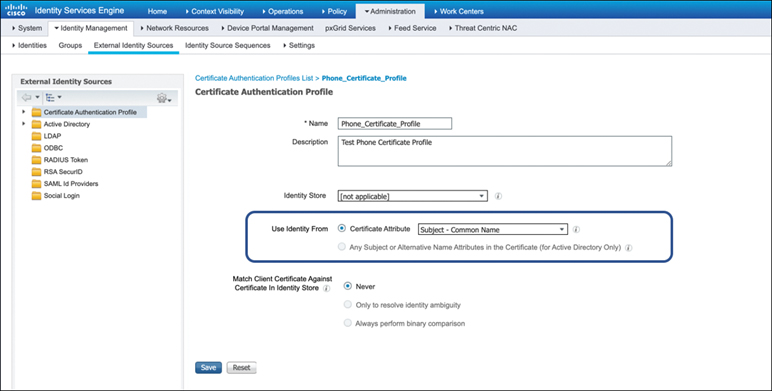Select Any Subject or Alternative Name Attributes radio
Screen dimensions: 772x391
(342, 247)
